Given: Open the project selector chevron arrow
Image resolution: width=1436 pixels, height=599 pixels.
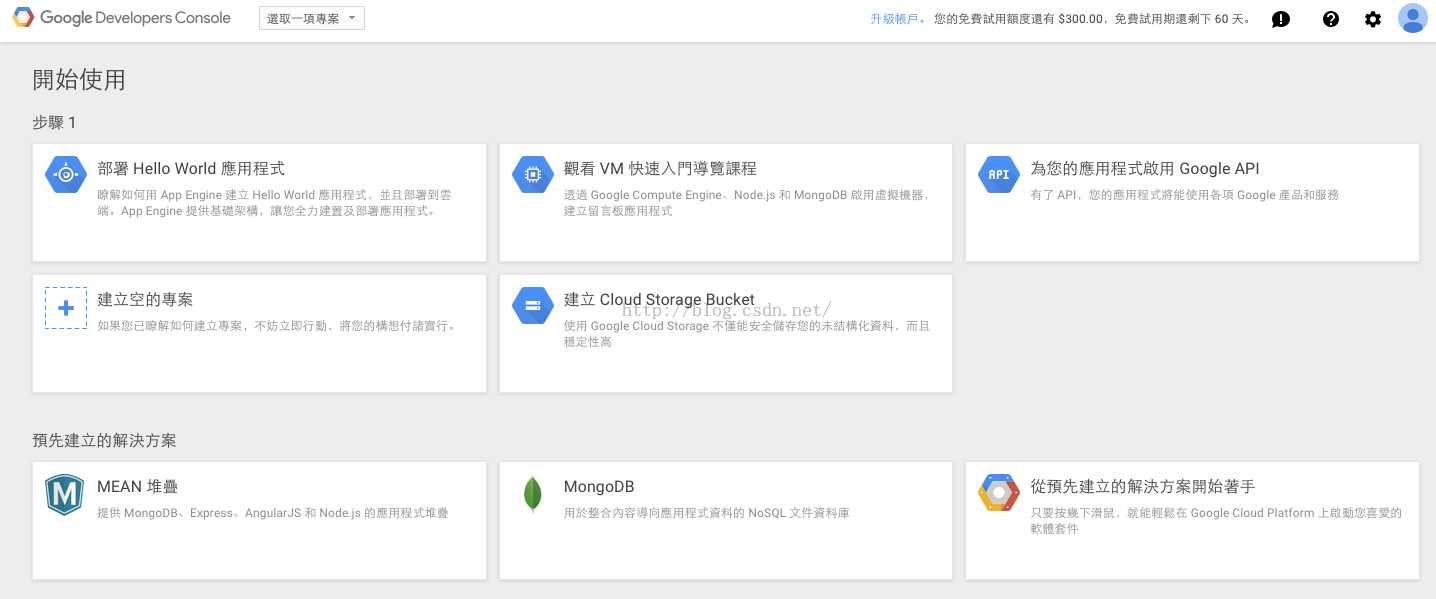Looking at the screenshot, I should tap(352, 17).
